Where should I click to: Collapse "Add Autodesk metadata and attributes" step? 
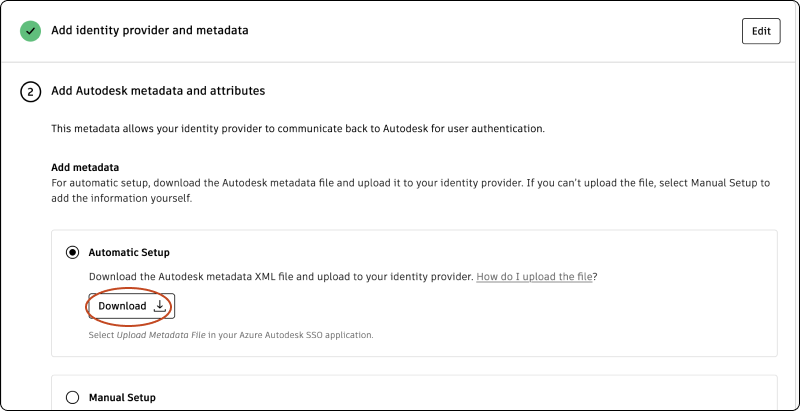[158, 91]
